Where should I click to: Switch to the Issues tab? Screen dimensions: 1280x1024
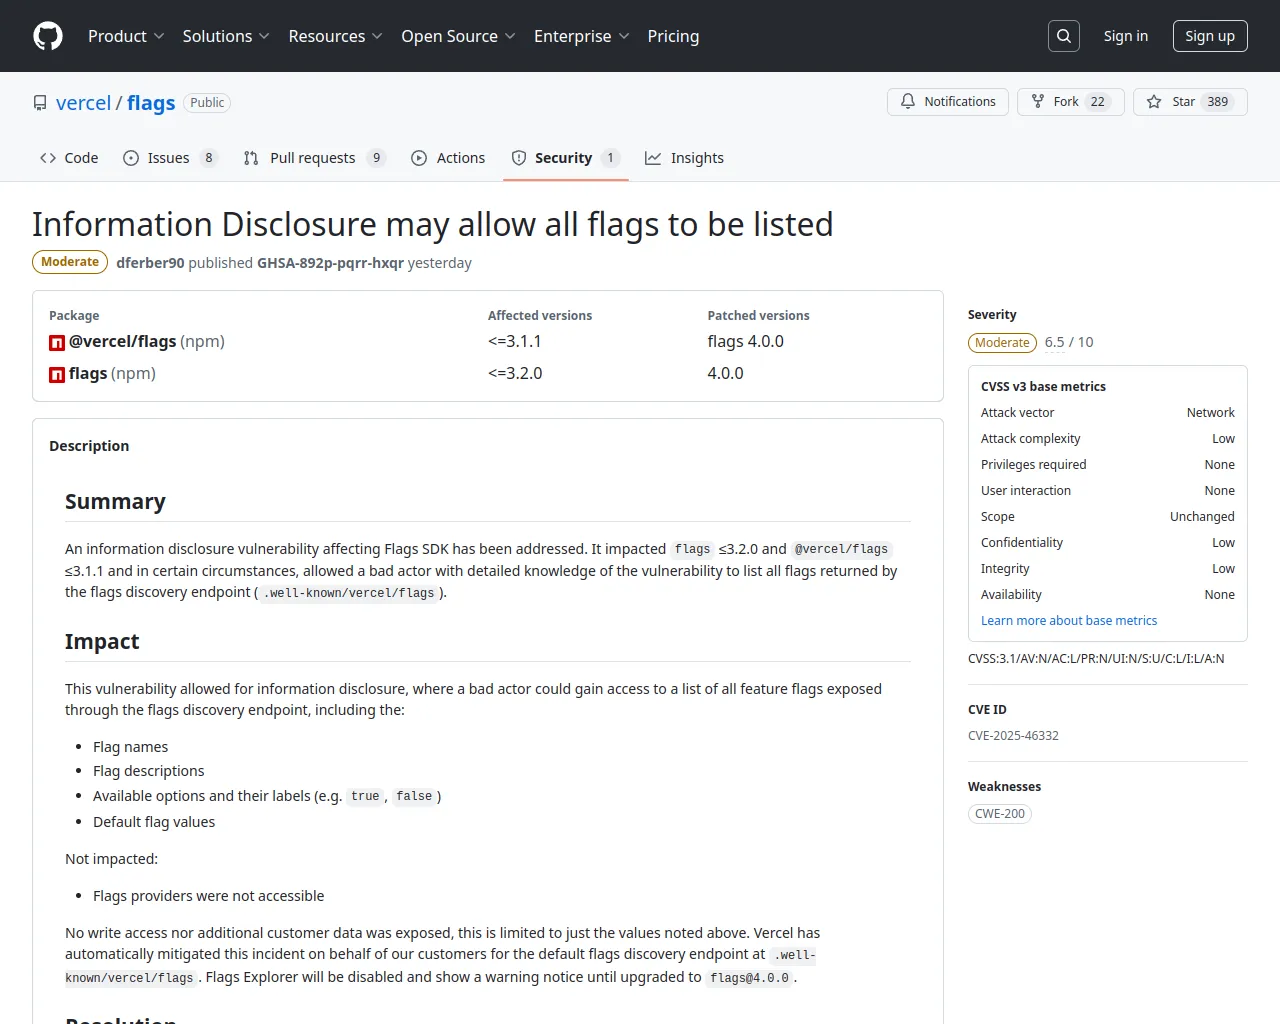tap(169, 158)
